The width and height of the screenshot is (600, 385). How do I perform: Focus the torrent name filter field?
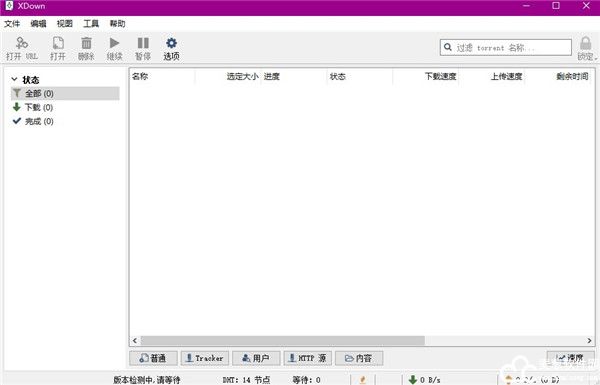coord(505,47)
